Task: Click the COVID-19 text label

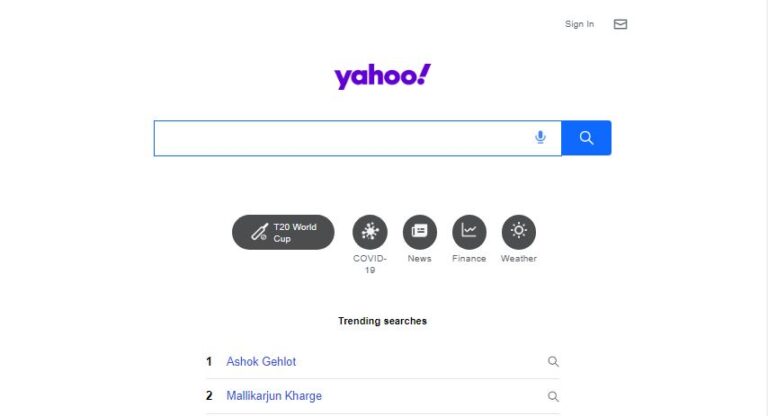Action: [370, 264]
